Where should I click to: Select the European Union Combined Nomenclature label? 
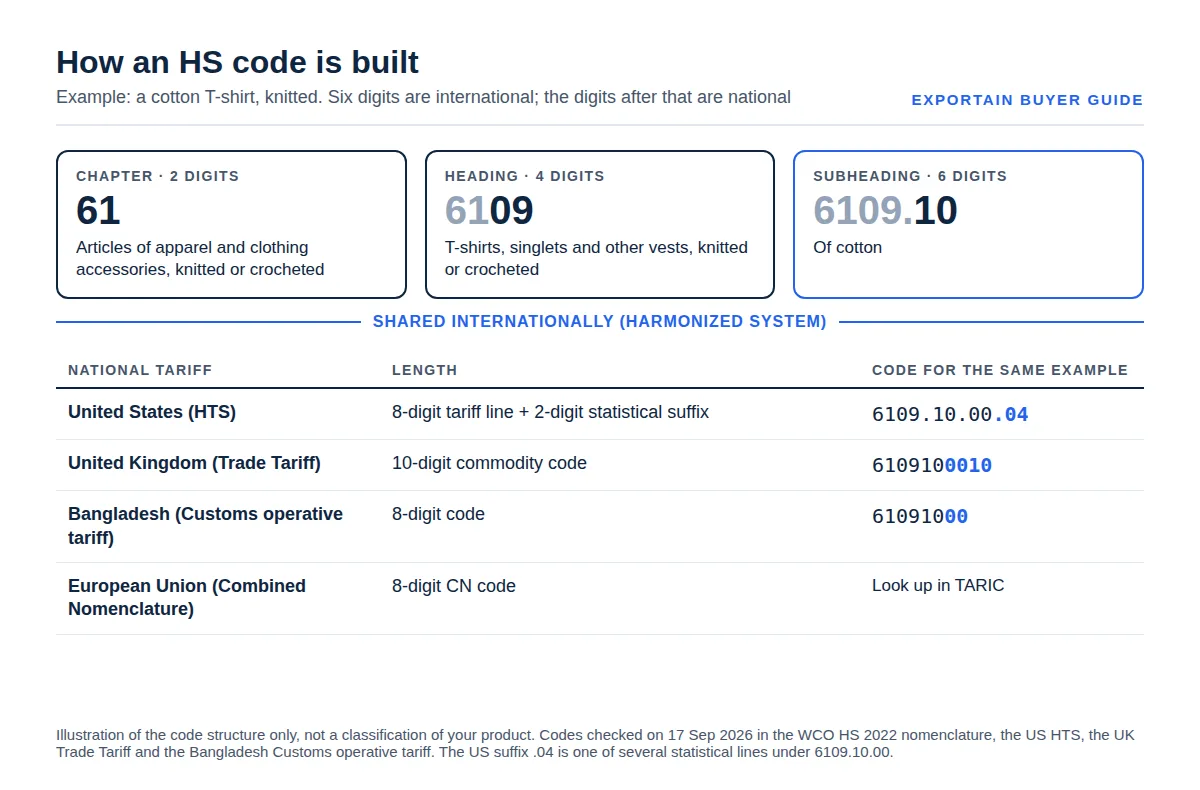click(x=187, y=597)
